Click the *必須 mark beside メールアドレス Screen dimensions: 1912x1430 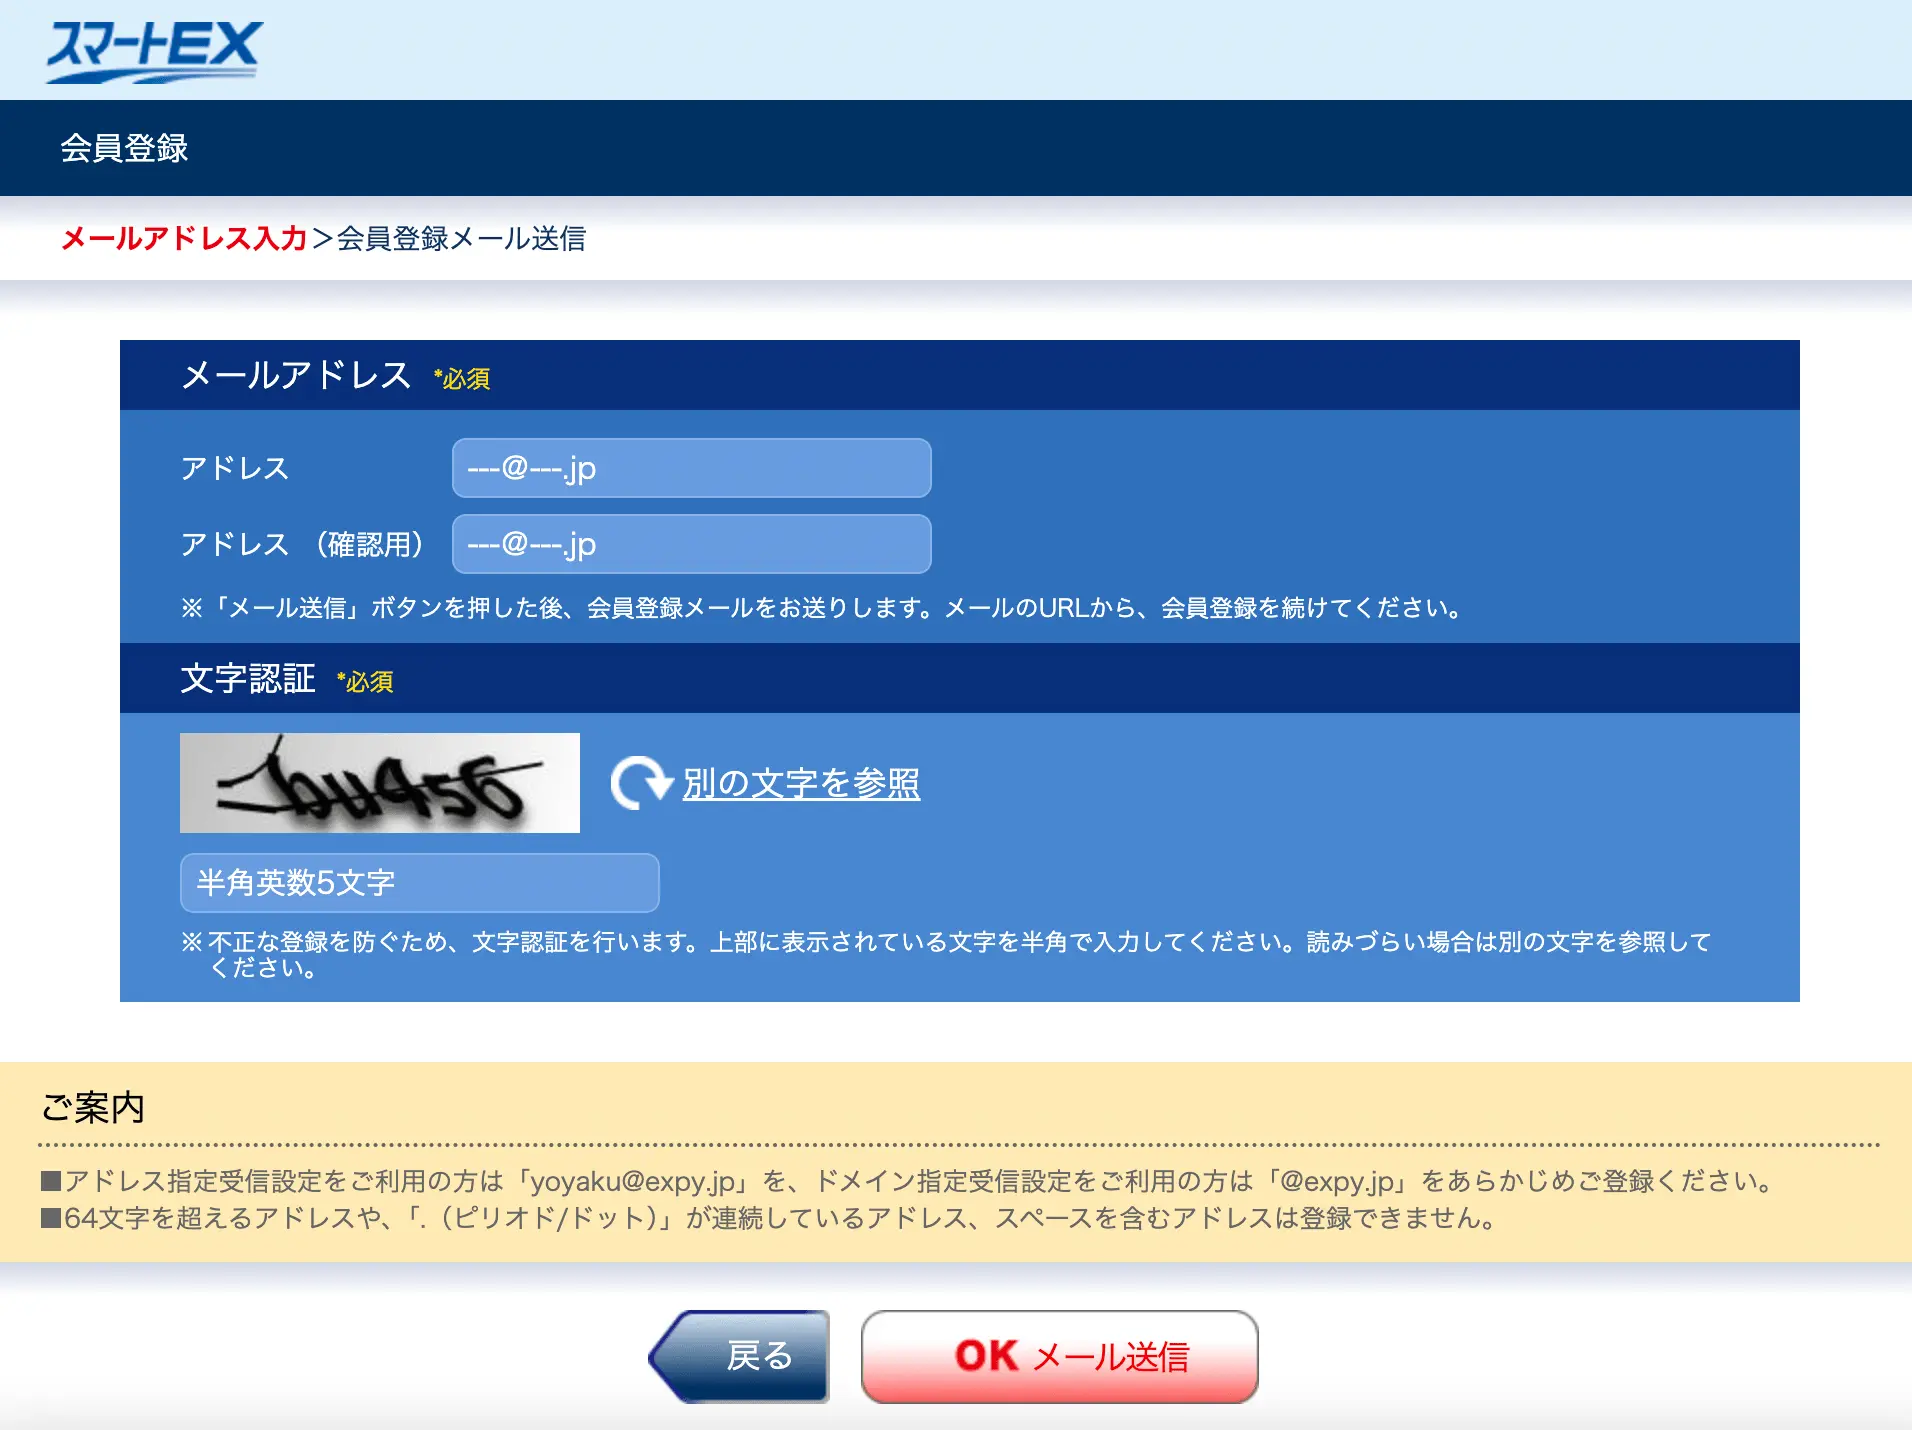462,378
